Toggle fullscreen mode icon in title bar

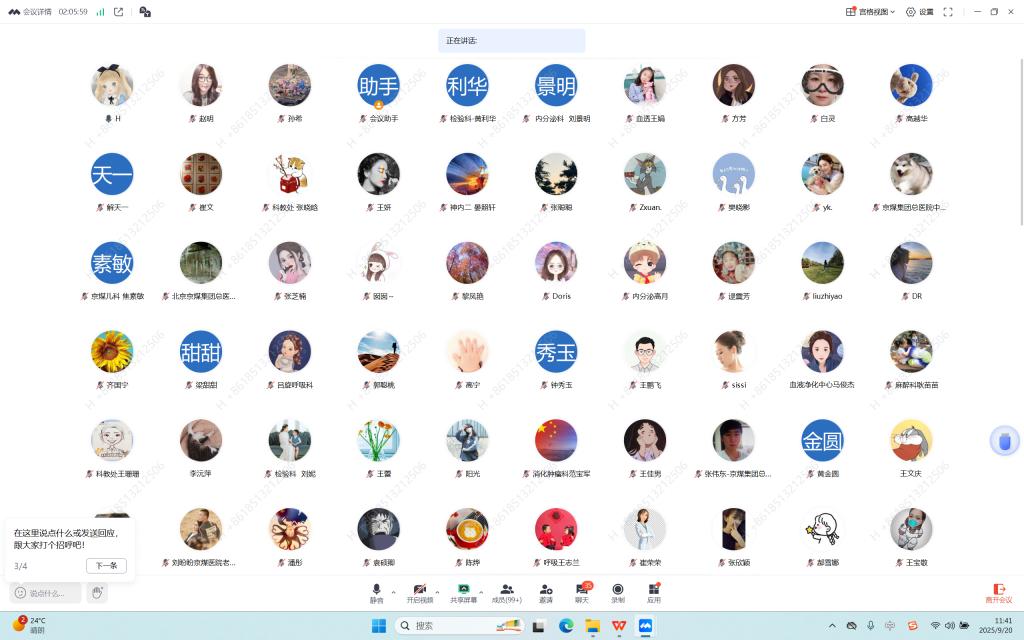948,12
